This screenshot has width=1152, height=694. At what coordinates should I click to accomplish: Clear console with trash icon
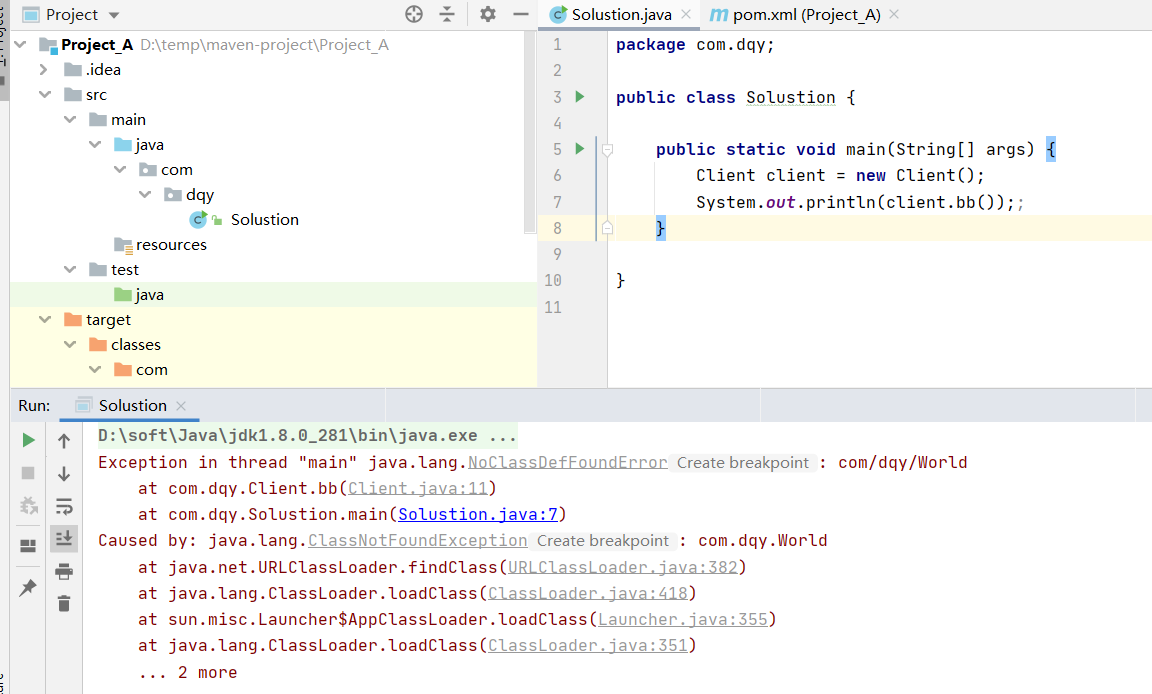pos(64,604)
